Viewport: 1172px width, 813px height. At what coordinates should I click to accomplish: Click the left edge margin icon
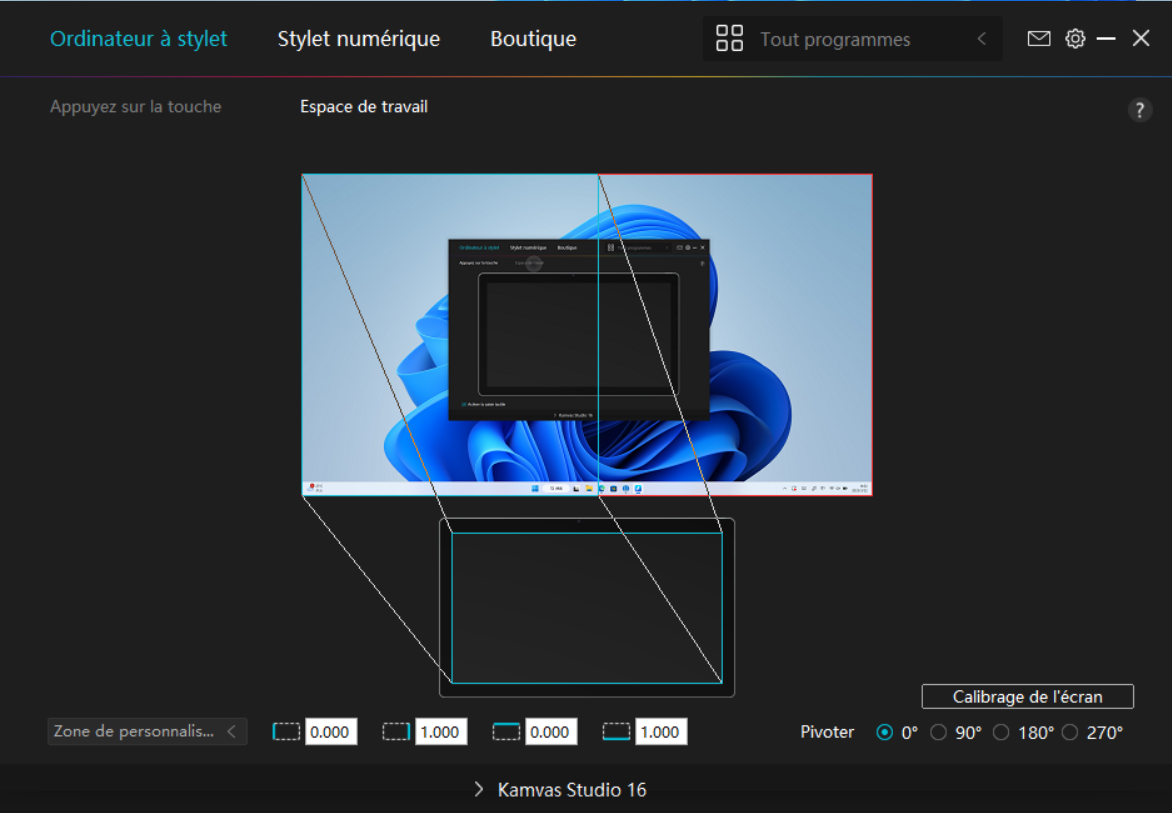click(x=287, y=732)
